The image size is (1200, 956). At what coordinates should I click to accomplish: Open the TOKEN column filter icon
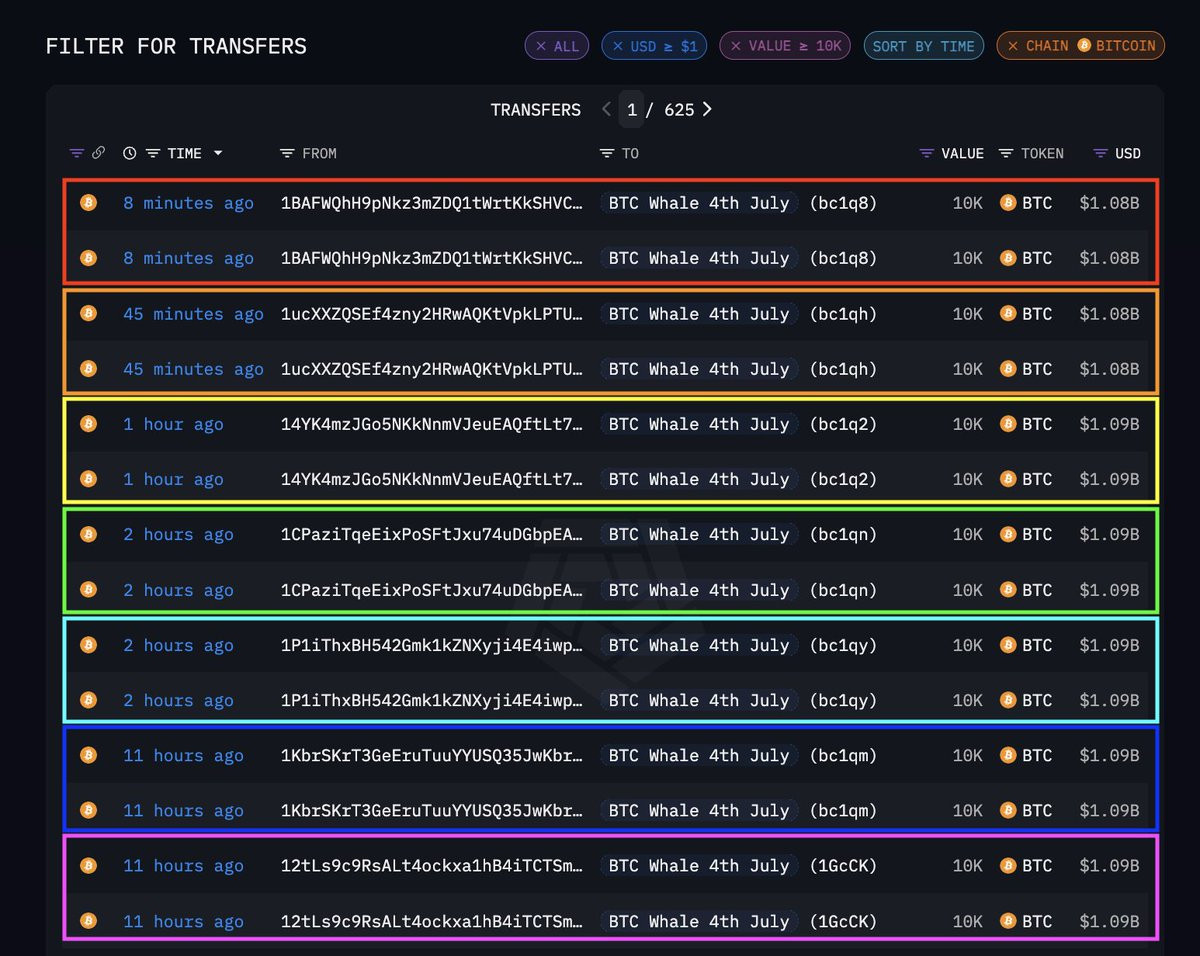point(1006,153)
